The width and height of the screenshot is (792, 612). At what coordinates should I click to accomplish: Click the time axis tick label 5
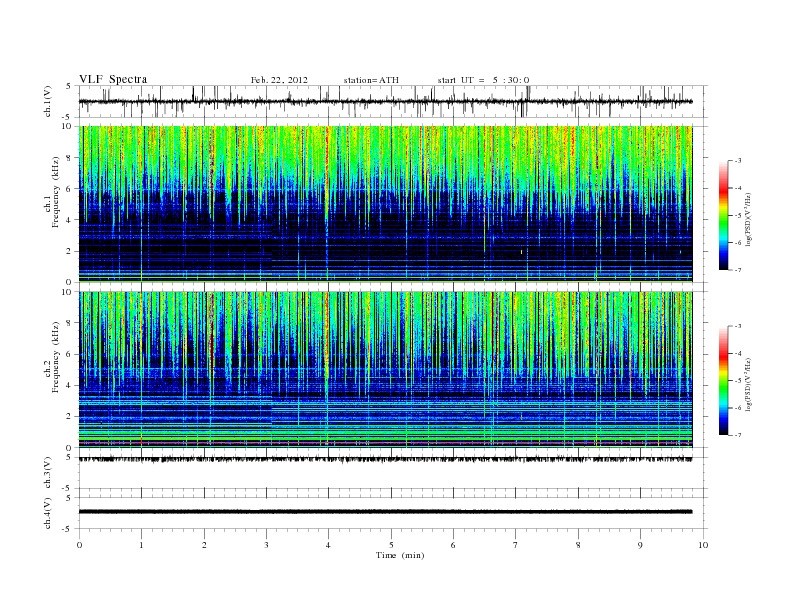[391, 545]
